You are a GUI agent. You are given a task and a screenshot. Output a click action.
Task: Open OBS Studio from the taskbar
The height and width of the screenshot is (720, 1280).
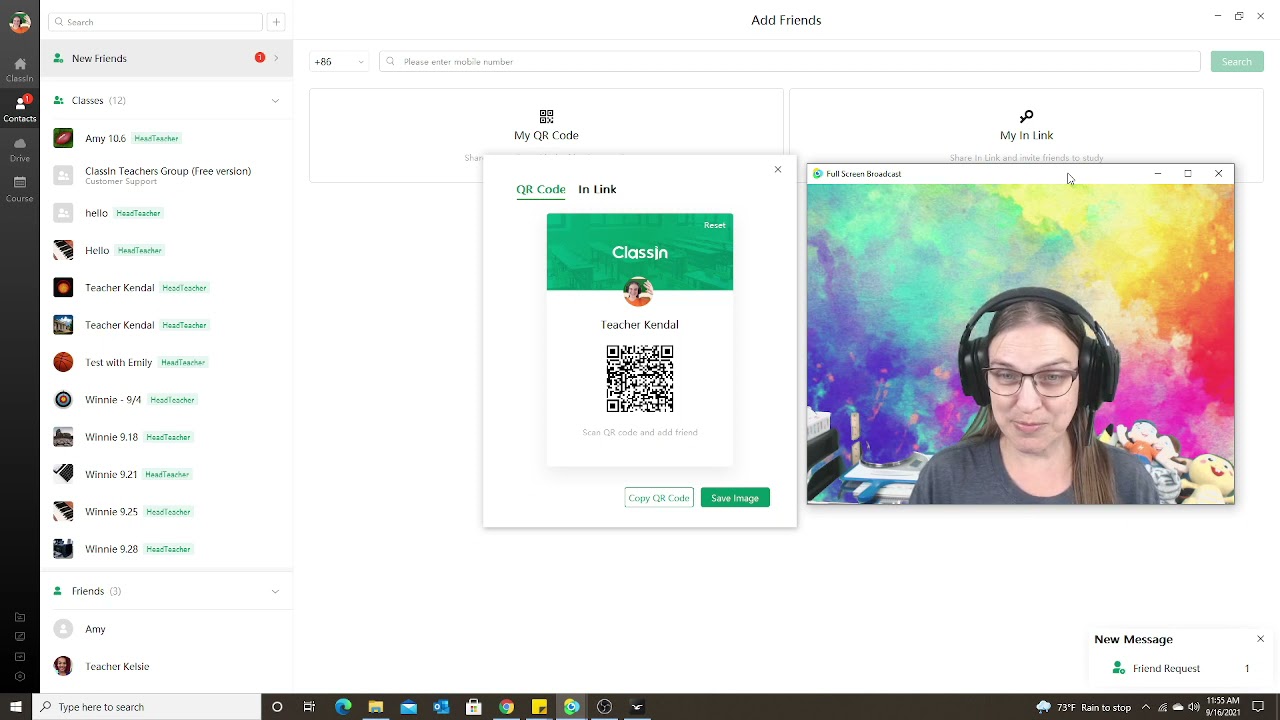click(604, 707)
